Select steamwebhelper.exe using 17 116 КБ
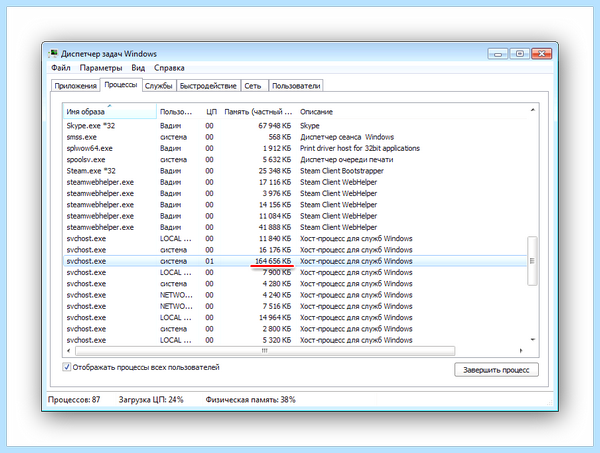 tap(295, 182)
